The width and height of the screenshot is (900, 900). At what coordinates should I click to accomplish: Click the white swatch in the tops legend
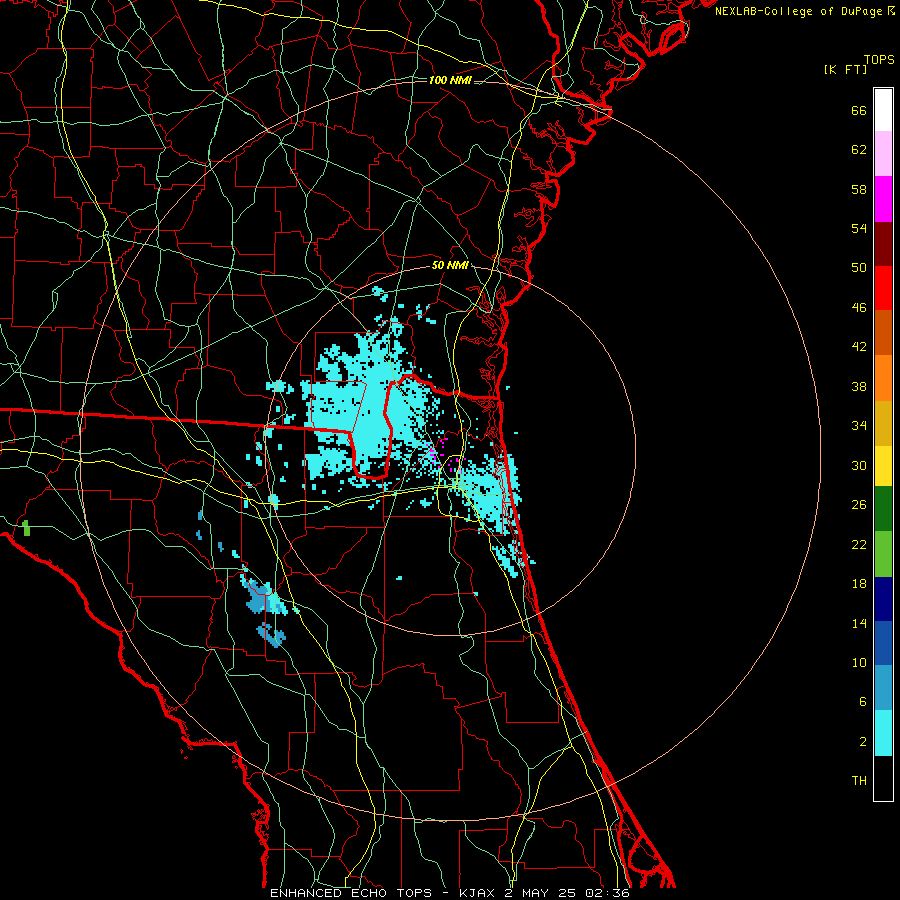[883, 110]
